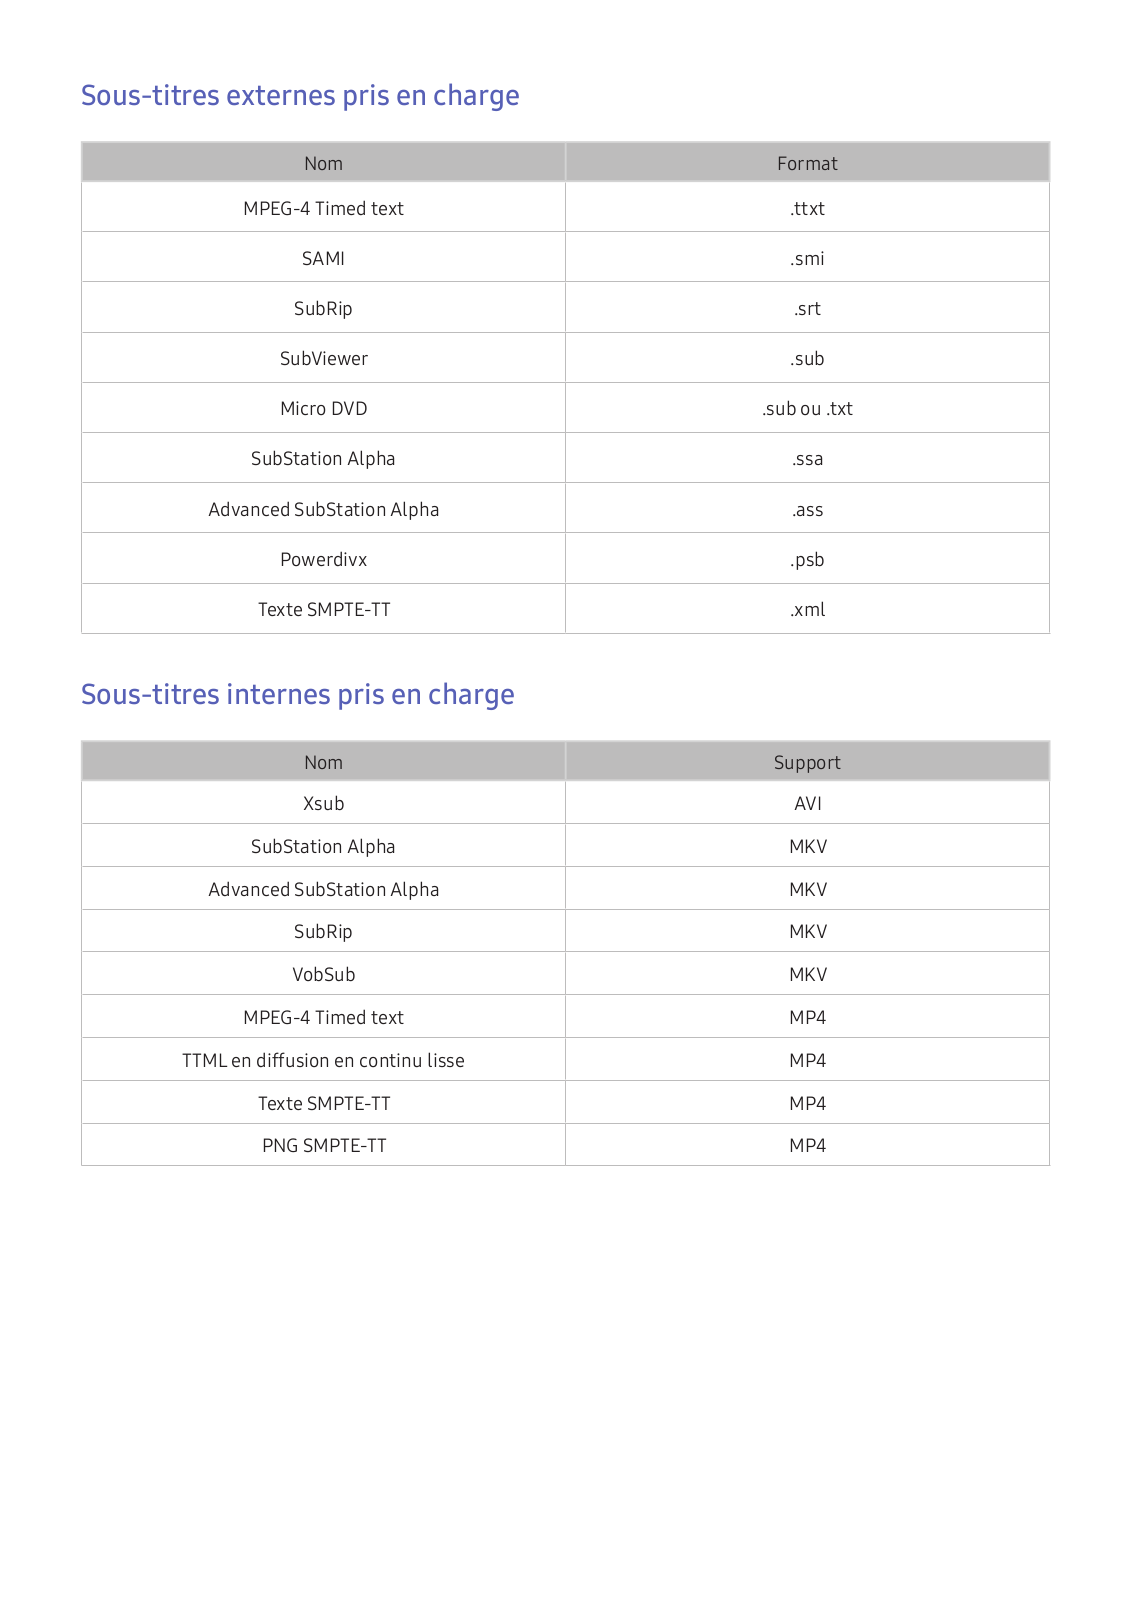Click the 'Sous-titres externes pris en charge' heading
This screenshot has width=1132, height=1600.
(x=300, y=96)
